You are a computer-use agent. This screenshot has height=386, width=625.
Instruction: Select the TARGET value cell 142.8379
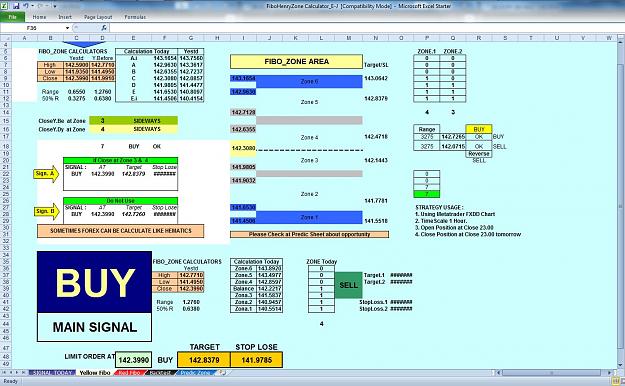coord(204,360)
